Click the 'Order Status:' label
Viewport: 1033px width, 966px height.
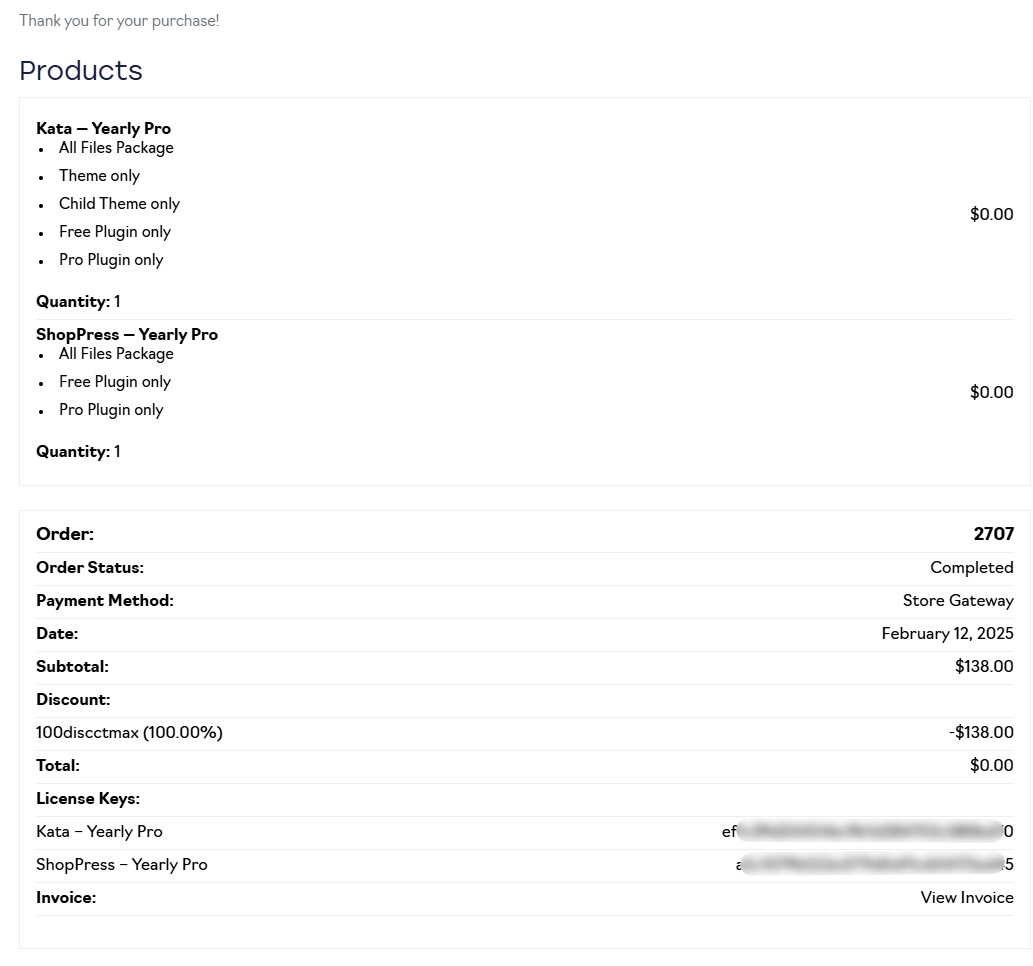pyautogui.click(x=90, y=567)
